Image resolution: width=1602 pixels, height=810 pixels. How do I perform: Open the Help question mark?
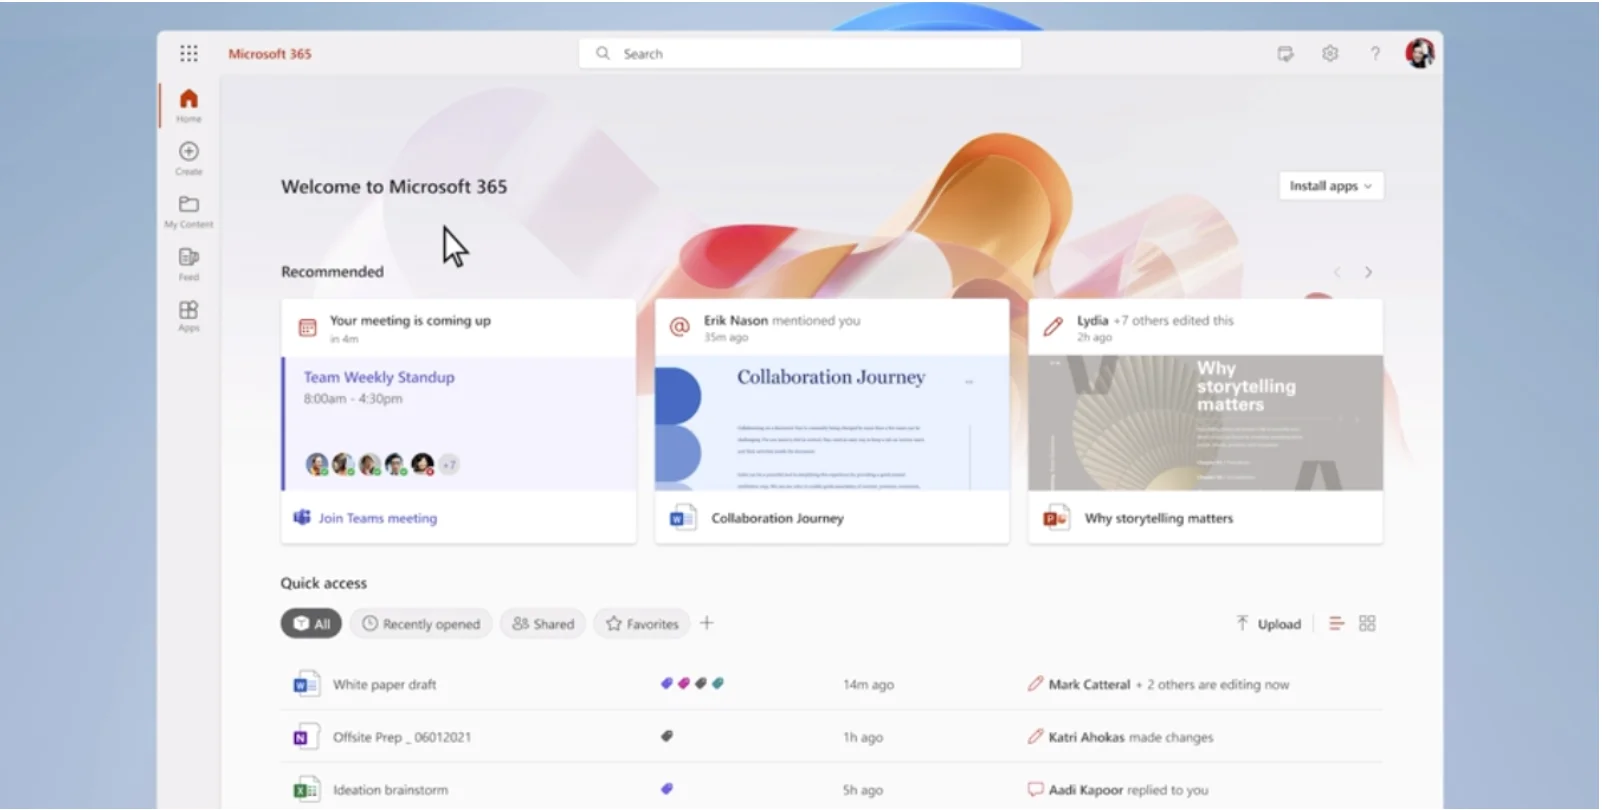point(1375,54)
